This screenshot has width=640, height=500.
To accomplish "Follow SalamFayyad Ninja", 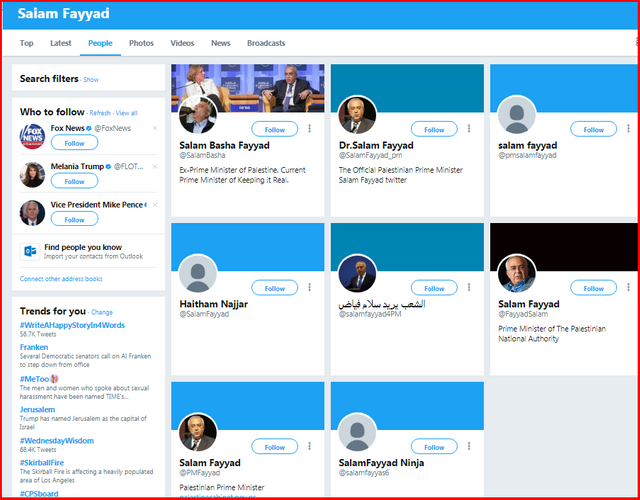I will pyautogui.click(x=434, y=447).
